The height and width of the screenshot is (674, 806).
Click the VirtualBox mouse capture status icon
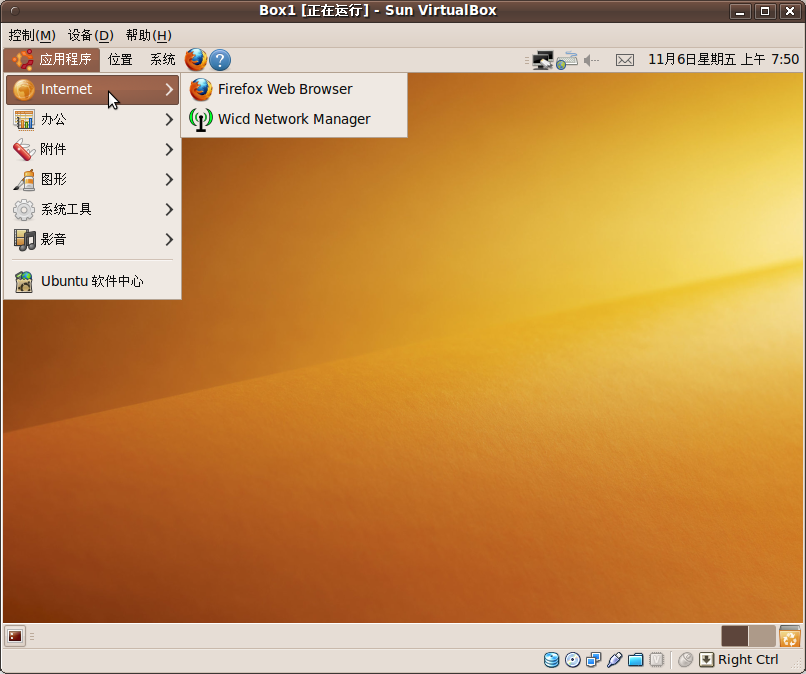pyautogui.click(x=685, y=660)
